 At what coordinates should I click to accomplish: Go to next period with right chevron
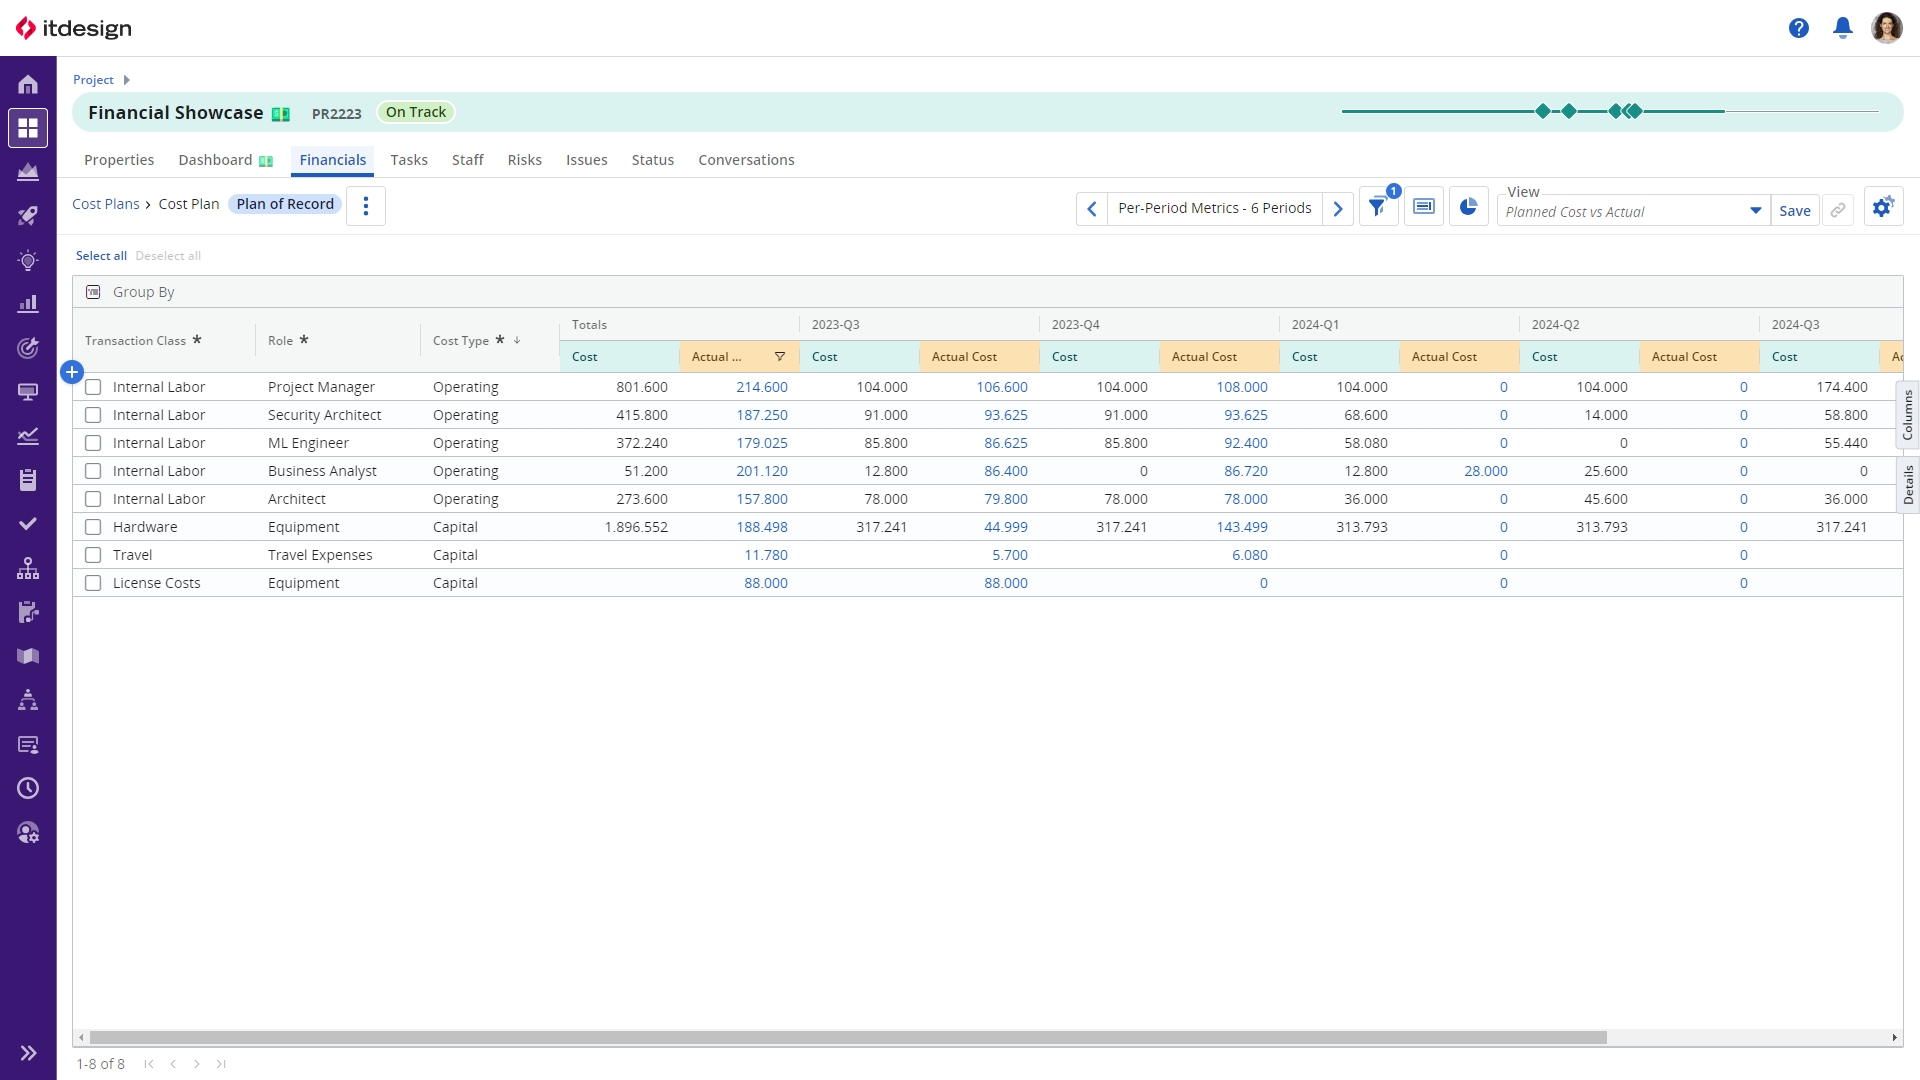pyautogui.click(x=1337, y=208)
